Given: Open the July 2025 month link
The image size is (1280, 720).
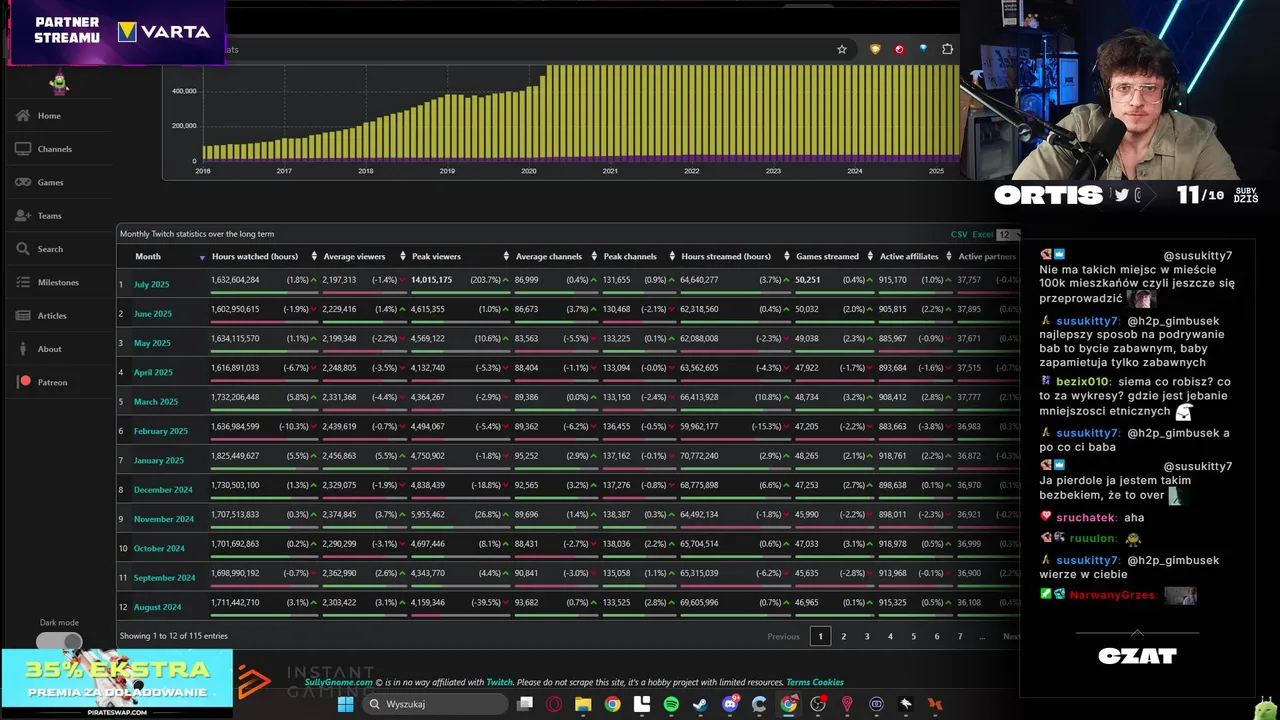Looking at the screenshot, I should [x=152, y=285].
